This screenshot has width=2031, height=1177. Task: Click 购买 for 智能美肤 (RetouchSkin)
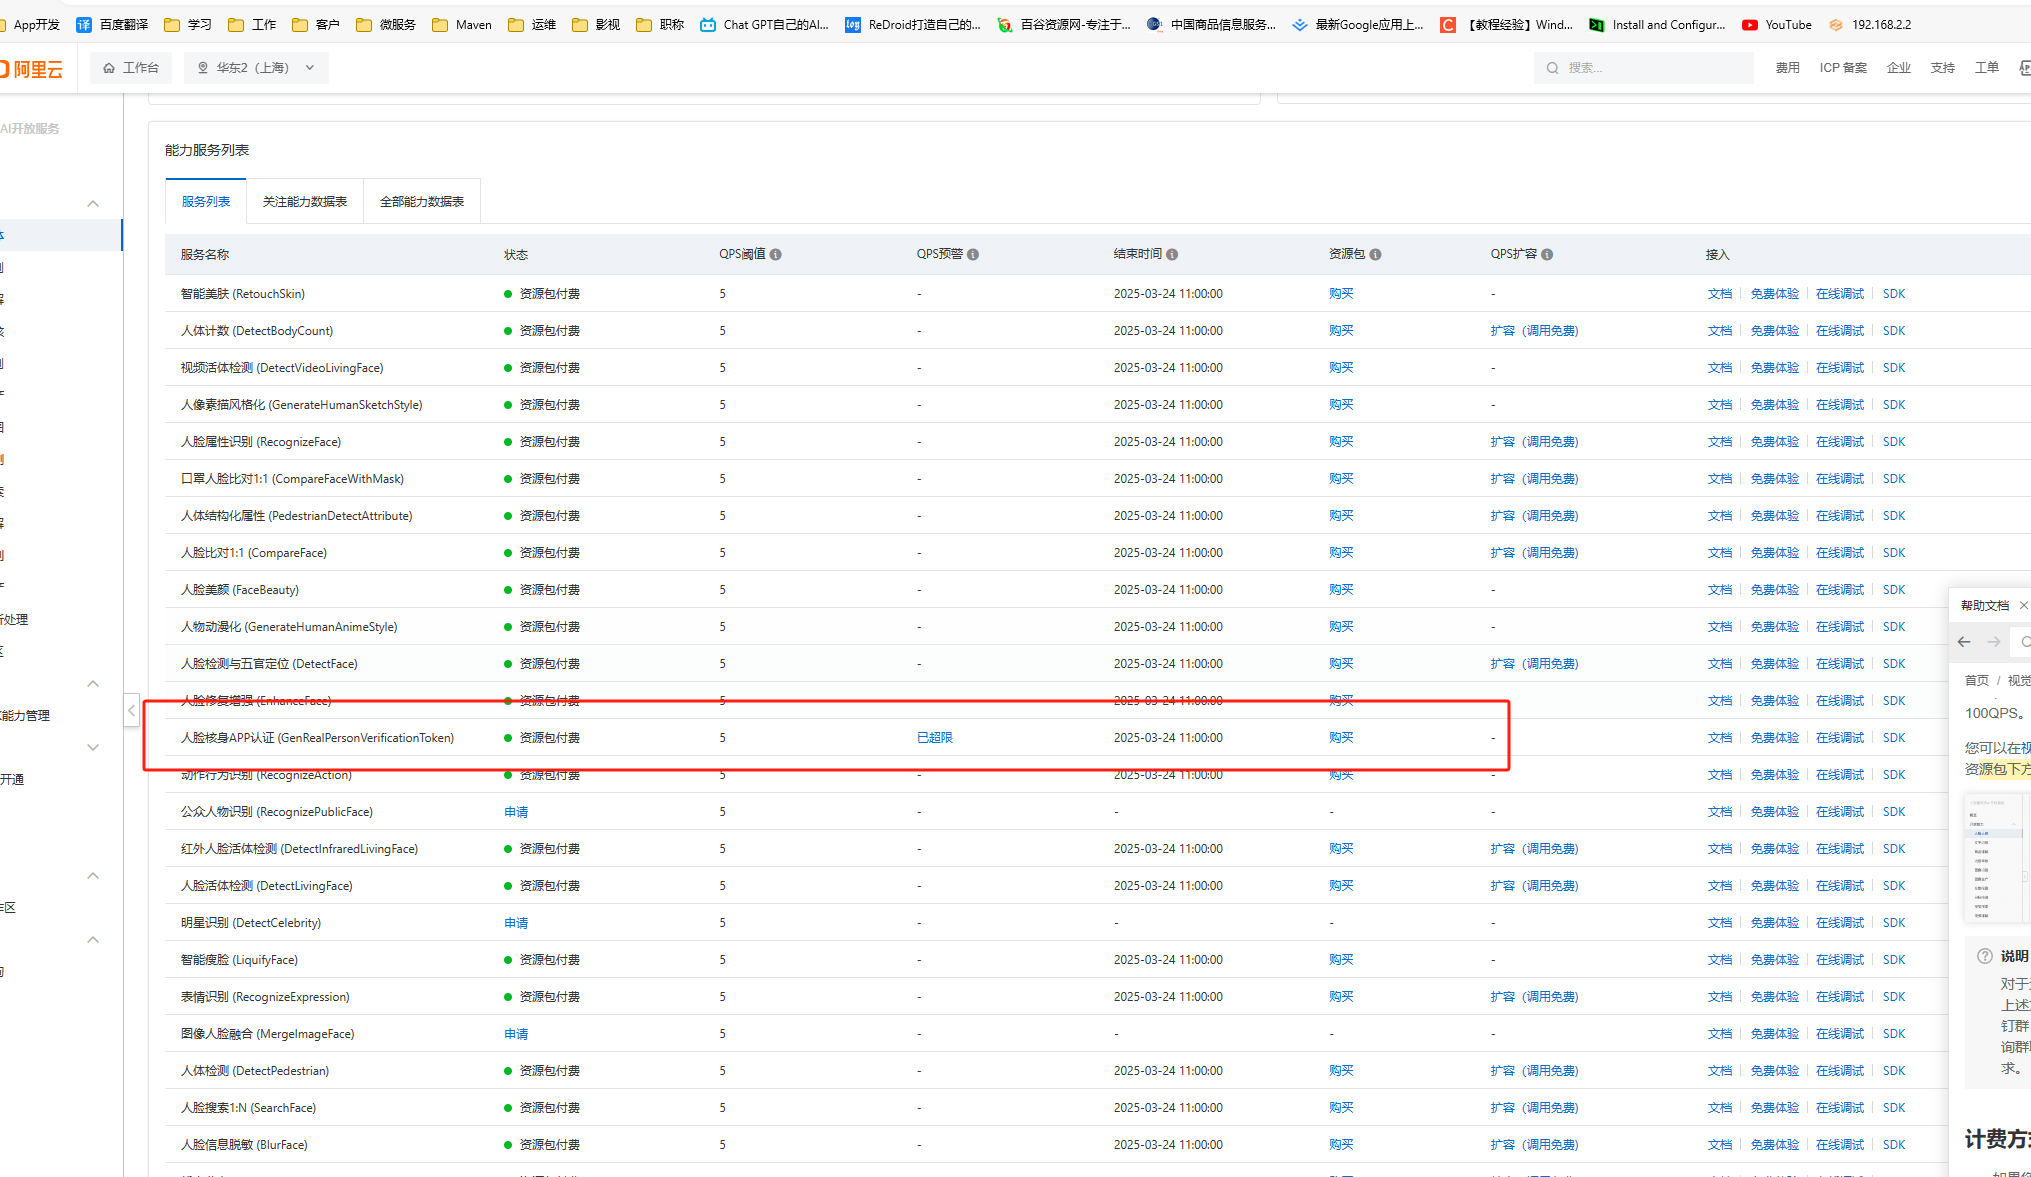(1341, 294)
